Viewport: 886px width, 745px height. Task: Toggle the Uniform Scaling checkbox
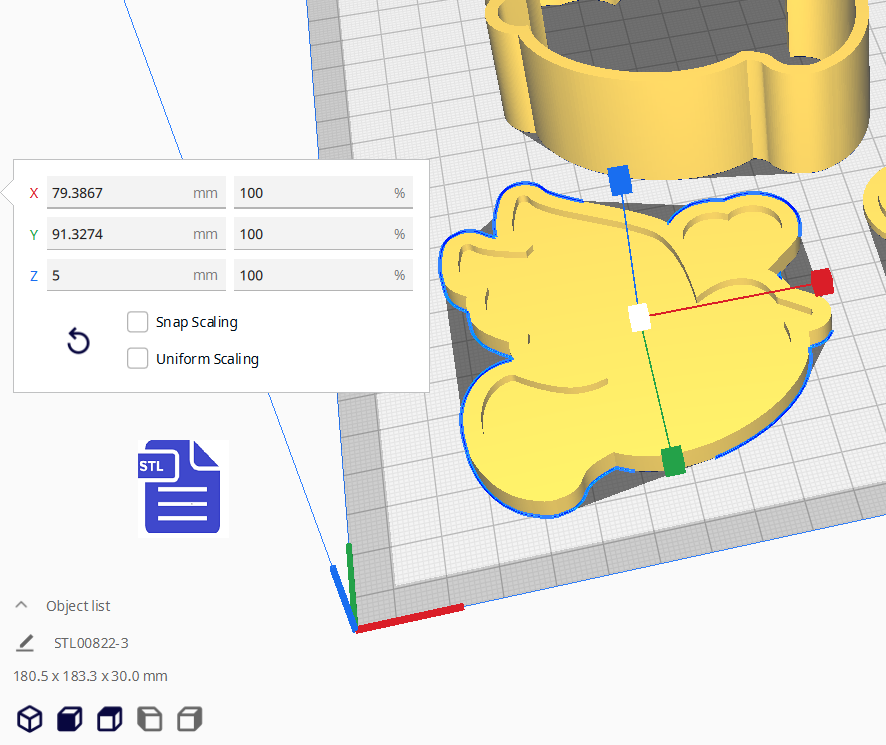(138, 359)
